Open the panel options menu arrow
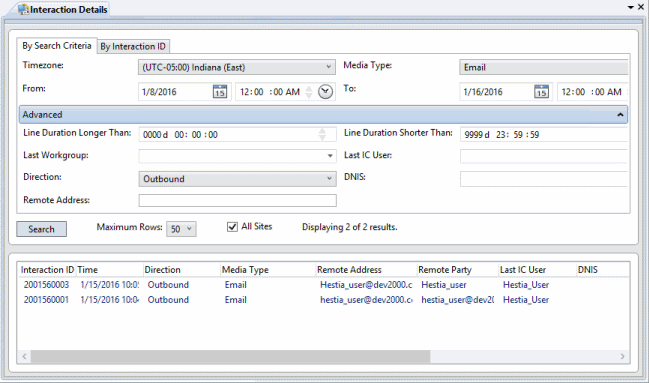Screen dimensions: 649x383 (631, 7)
